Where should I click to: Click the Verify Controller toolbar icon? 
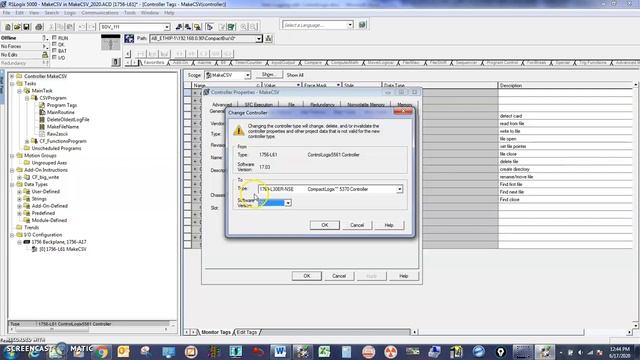(232, 27)
